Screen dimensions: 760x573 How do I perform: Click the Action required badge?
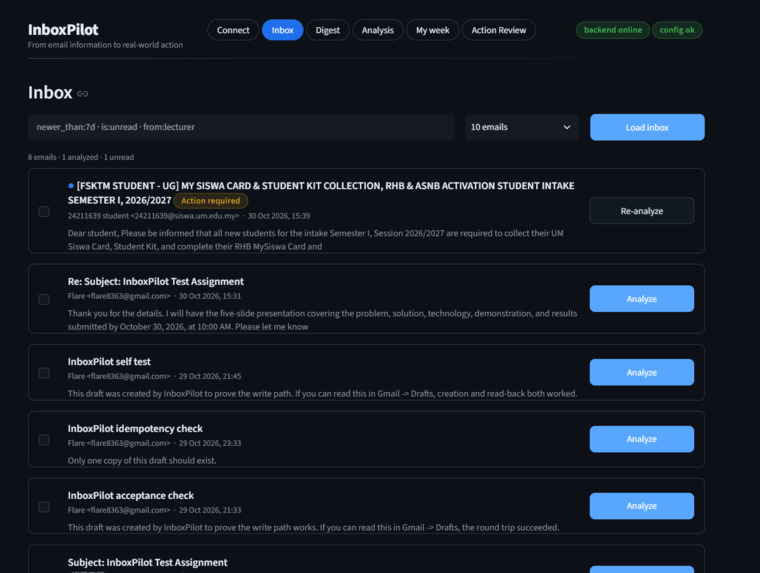[210, 201]
